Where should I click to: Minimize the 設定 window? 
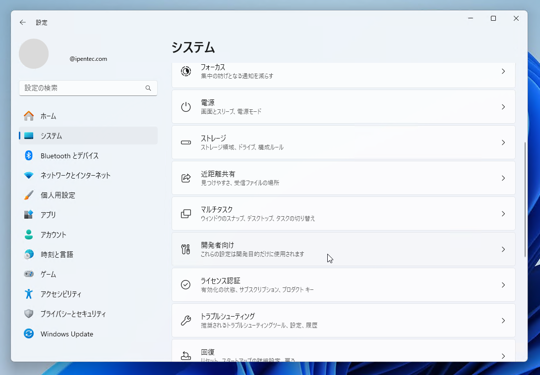tap(470, 18)
